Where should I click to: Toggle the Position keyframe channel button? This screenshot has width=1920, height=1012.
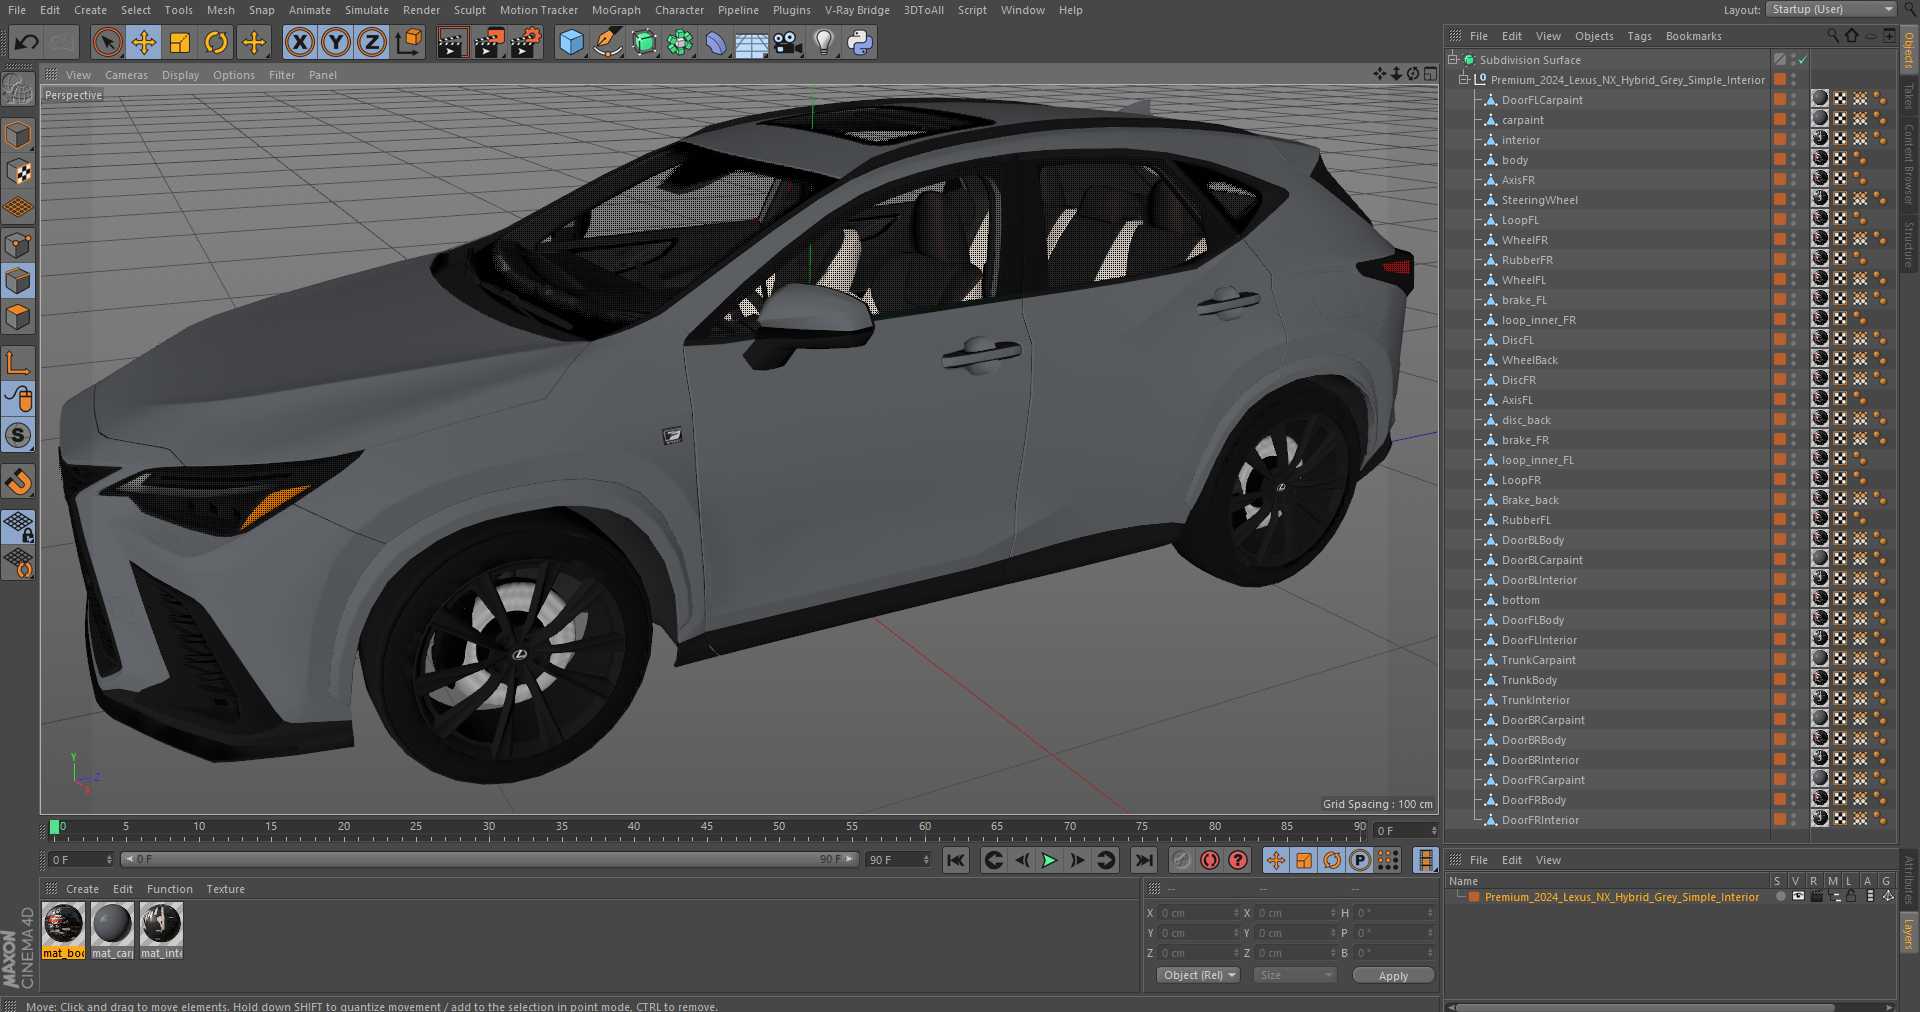pos(1276,860)
